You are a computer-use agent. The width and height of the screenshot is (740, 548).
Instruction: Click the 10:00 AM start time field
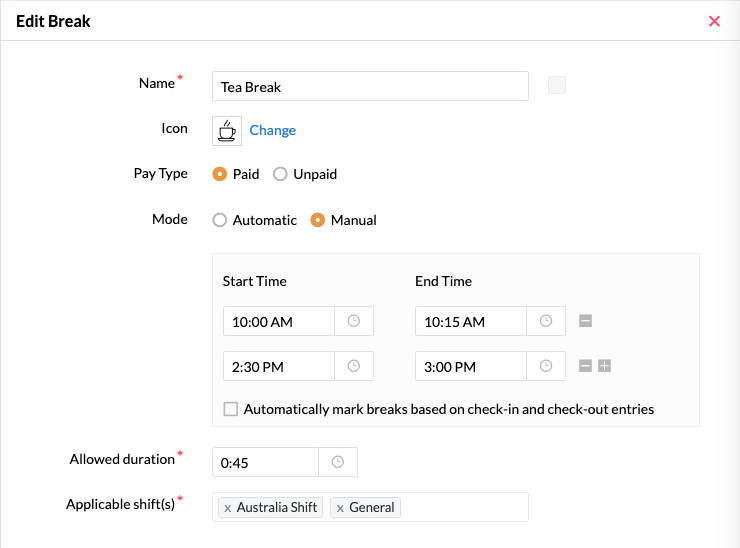point(279,321)
